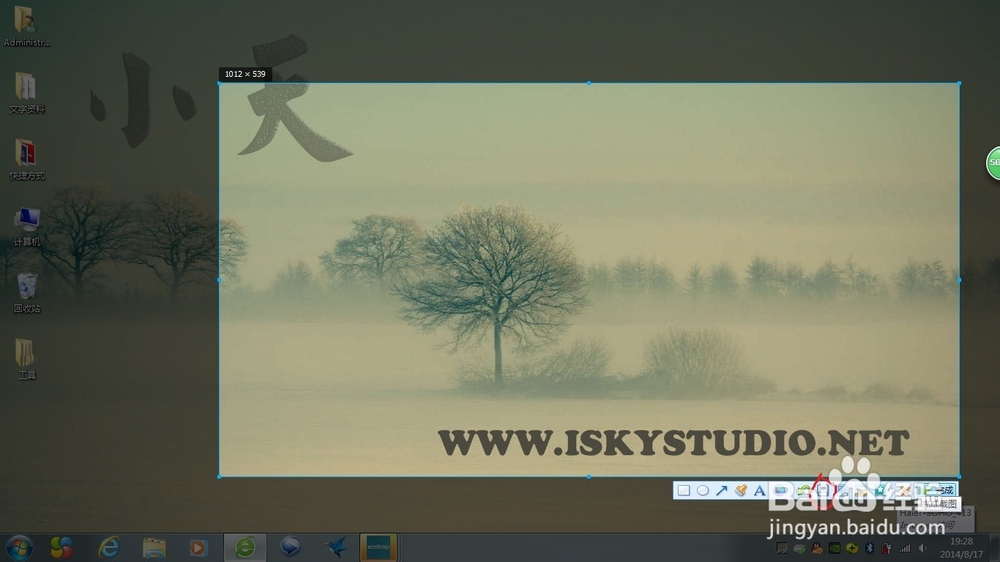
Task: Click the Safely Remove Hardware tray icon
Action: pyautogui.click(x=799, y=548)
